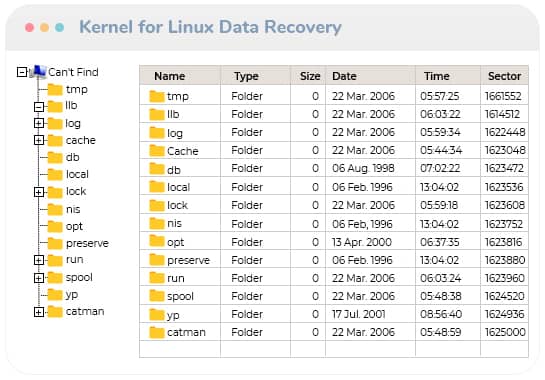Select the local tree item
Viewport: 545px width, 380px height.
(77, 174)
